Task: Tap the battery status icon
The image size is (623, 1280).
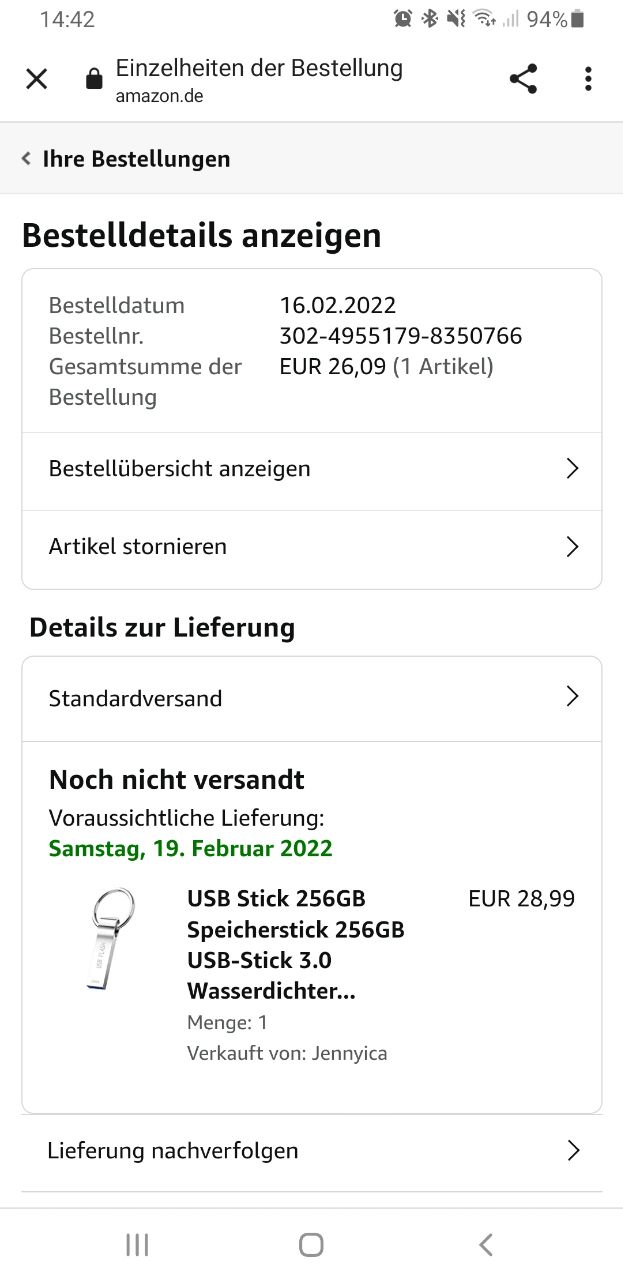Action: pos(577,19)
